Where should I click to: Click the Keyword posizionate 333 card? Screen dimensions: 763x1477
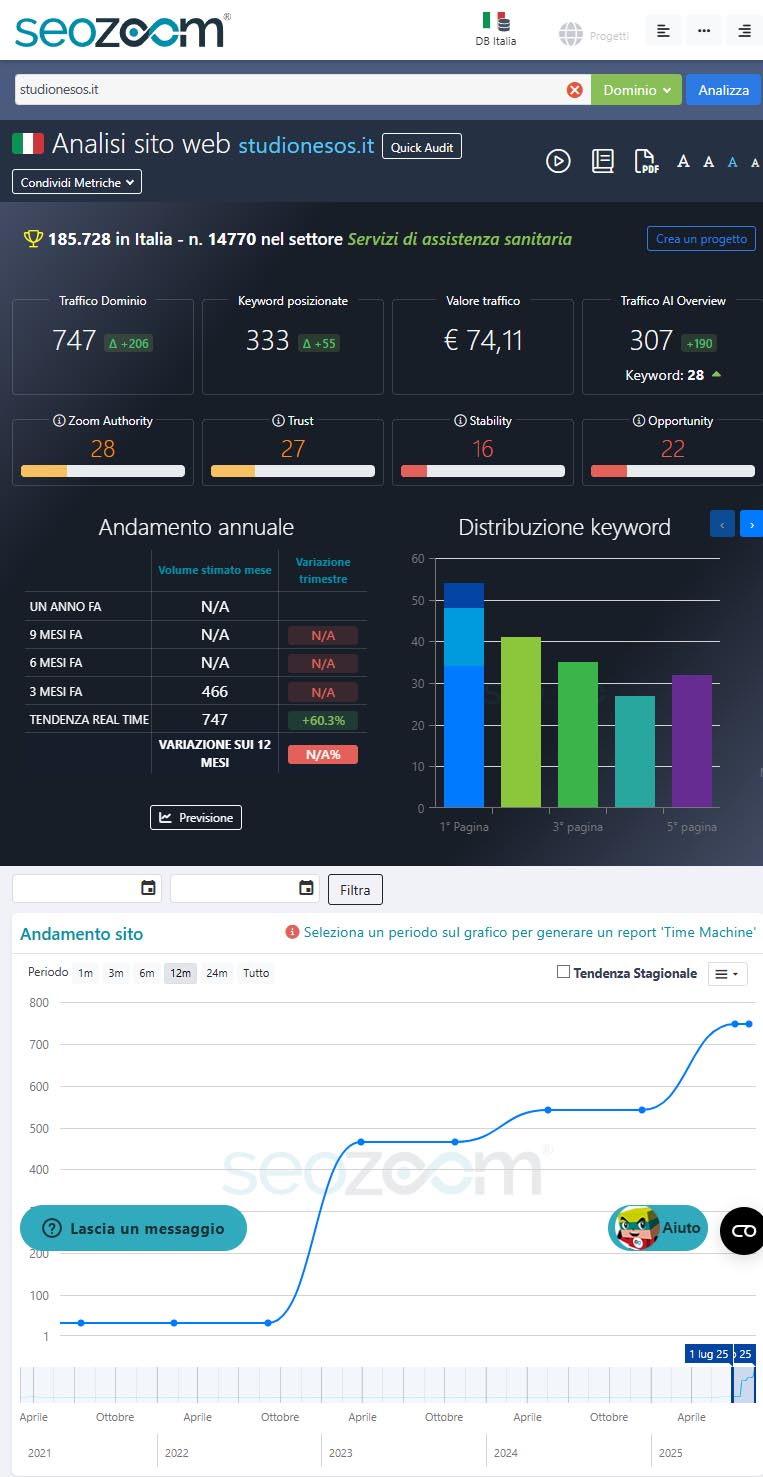pyautogui.click(x=292, y=346)
